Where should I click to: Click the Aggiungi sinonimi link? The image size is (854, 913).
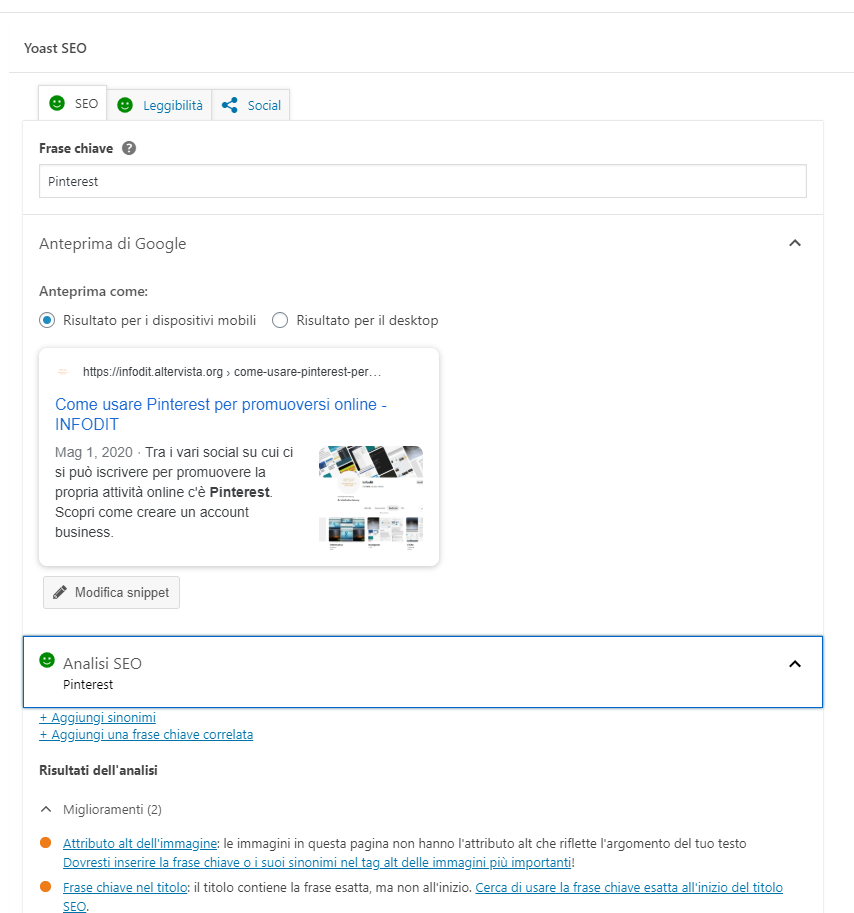(97, 717)
